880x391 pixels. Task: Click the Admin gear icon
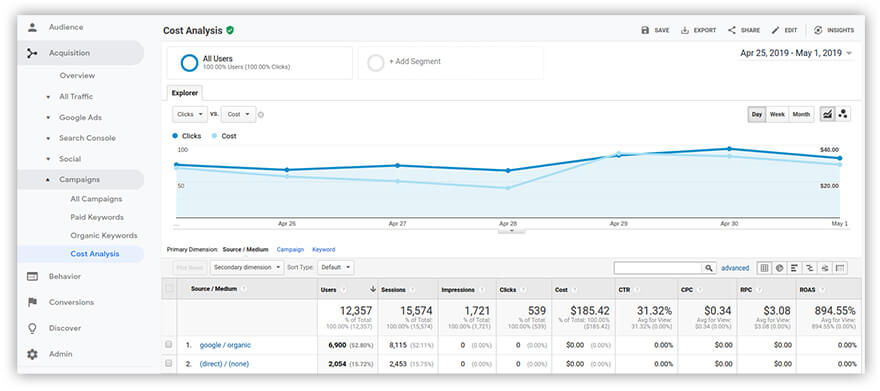tap(32, 355)
